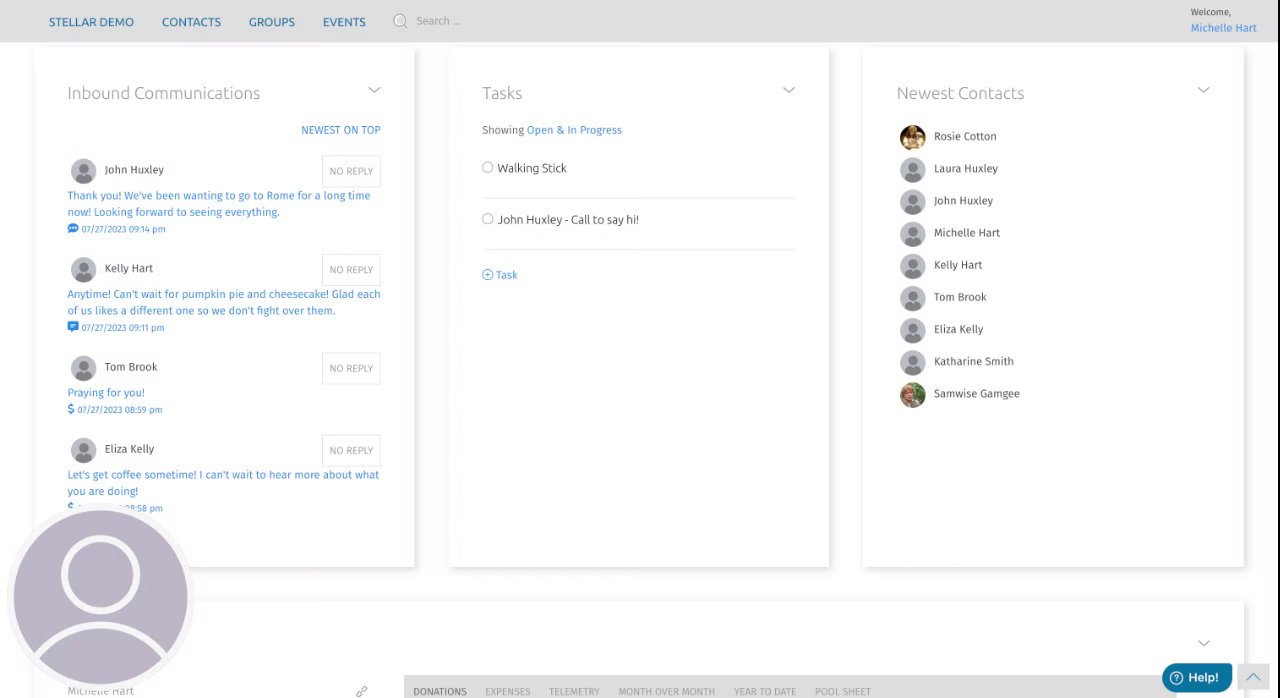Collapse the Newest Contacts panel

[1203, 90]
